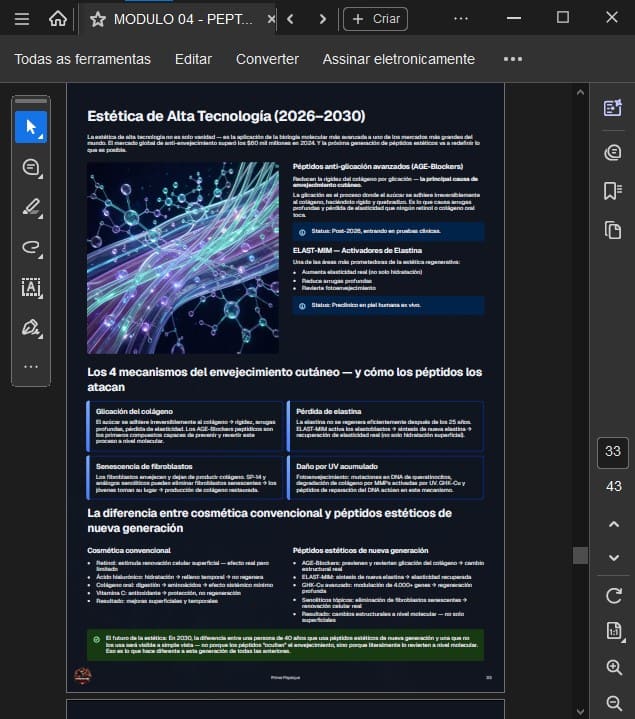Click the total page count 43
The width and height of the screenshot is (635, 719).
pos(614,487)
